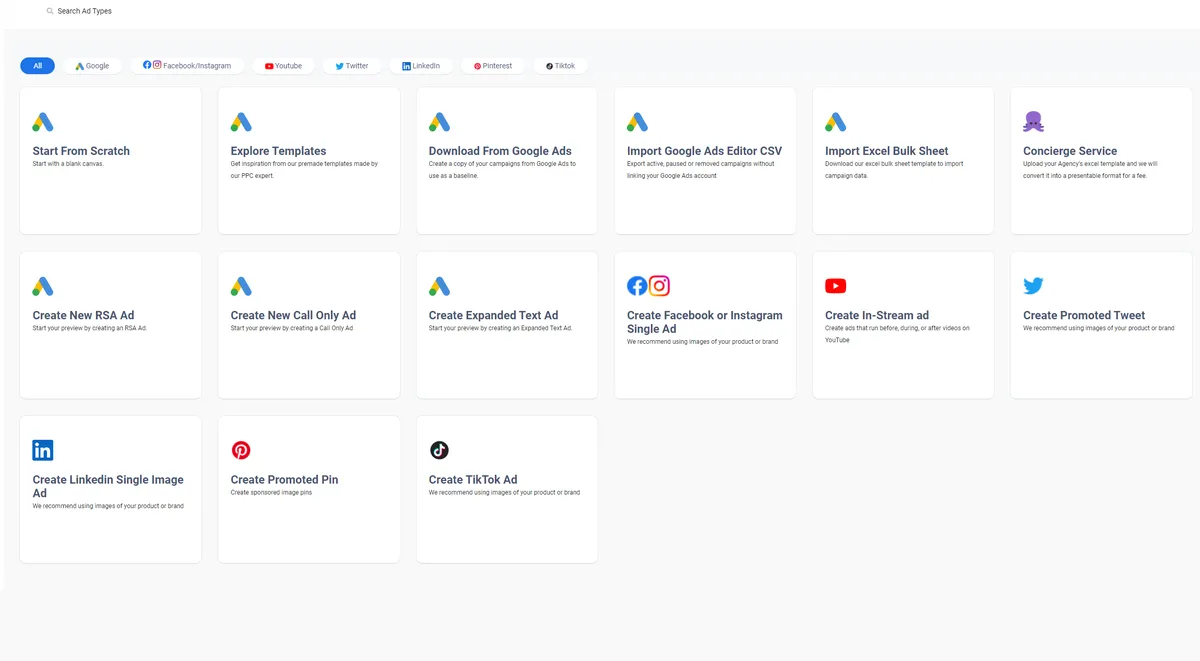Click the Google Ads icon on Import Excel Bulk Sheet card
Screen dimensions: 1200x661
(835, 122)
